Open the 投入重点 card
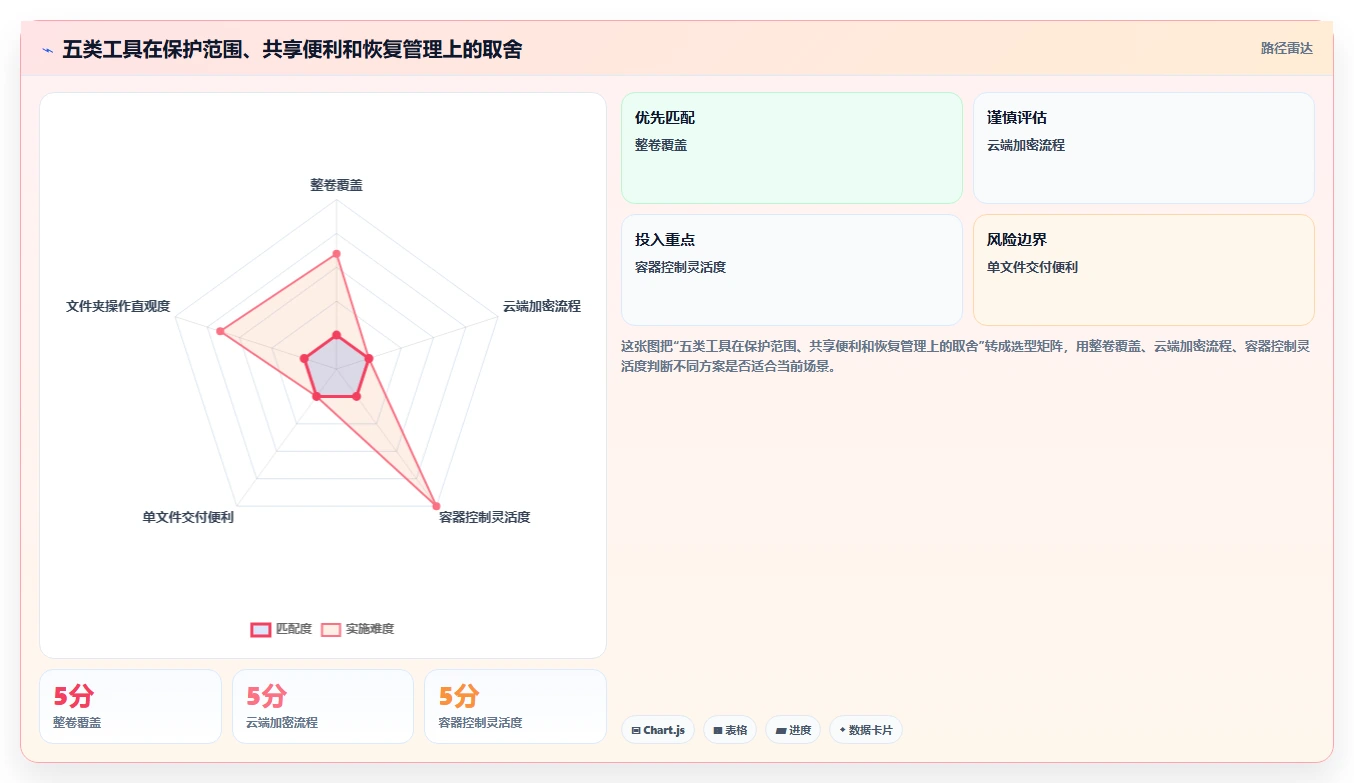This screenshot has width=1354, height=783. pyautogui.click(x=792, y=270)
